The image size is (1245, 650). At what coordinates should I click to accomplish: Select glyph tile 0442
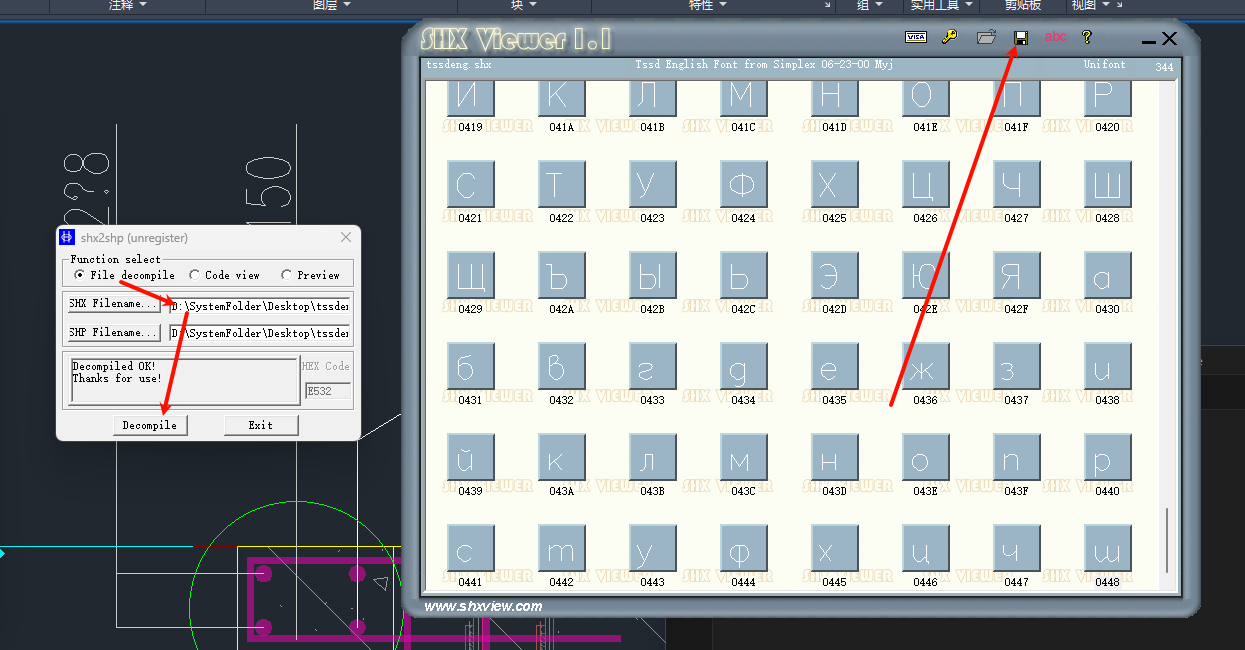click(x=561, y=548)
